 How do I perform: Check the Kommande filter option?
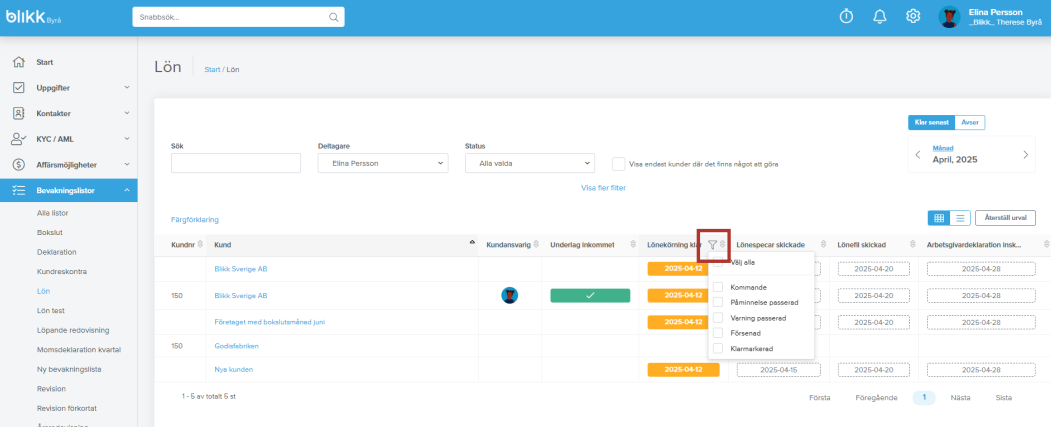point(718,287)
